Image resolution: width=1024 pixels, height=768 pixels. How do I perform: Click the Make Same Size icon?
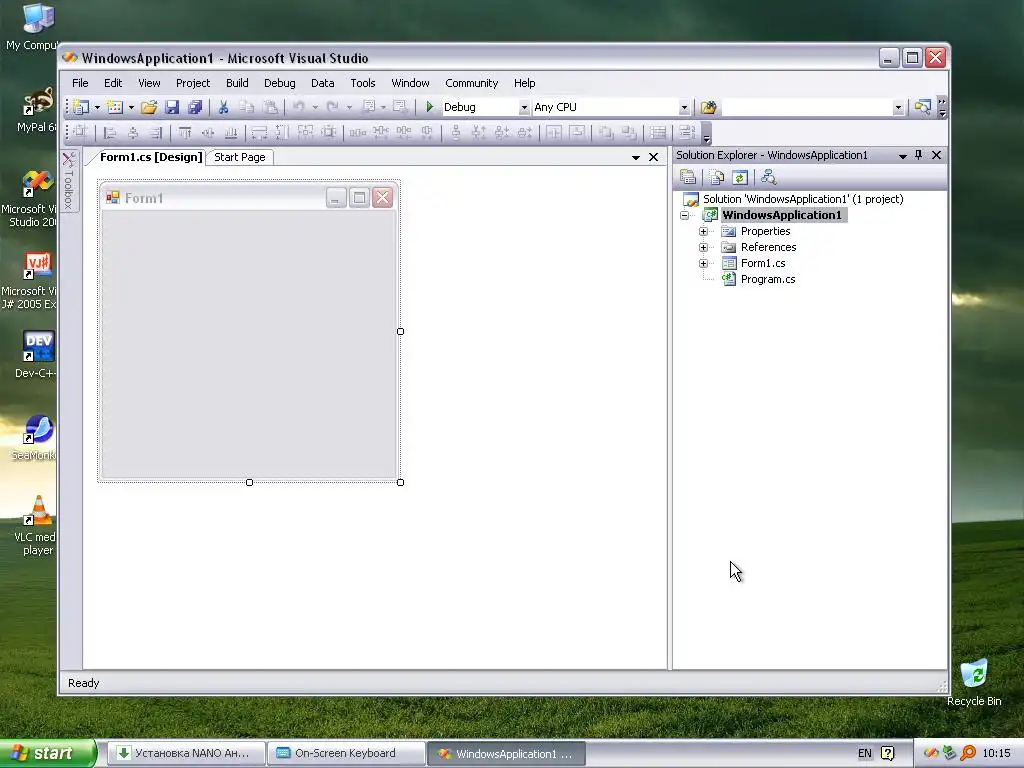305,133
